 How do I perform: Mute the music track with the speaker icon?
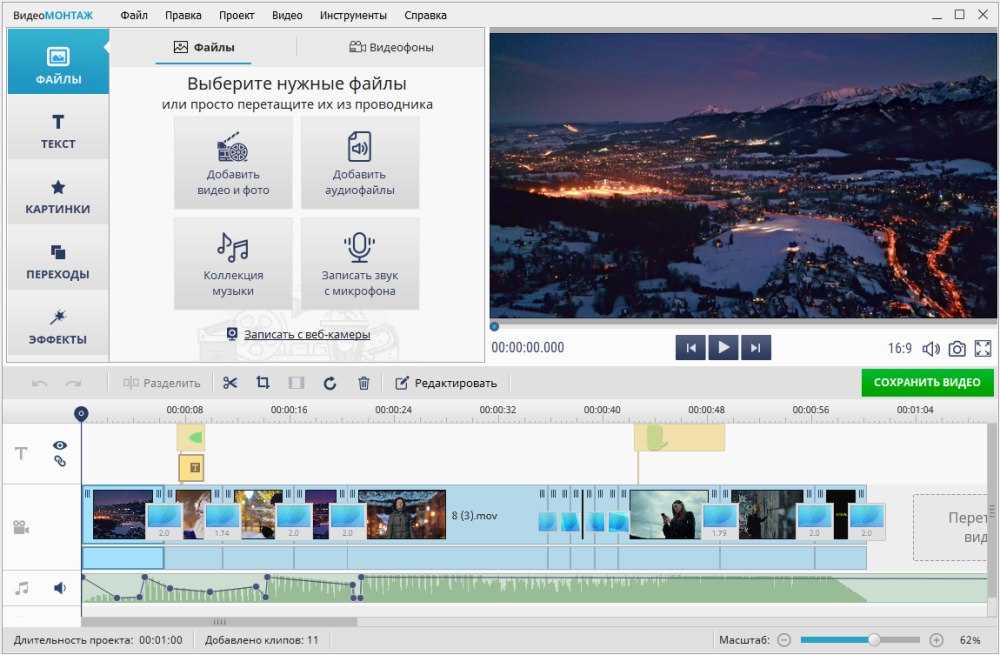pyautogui.click(x=60, y=588)
